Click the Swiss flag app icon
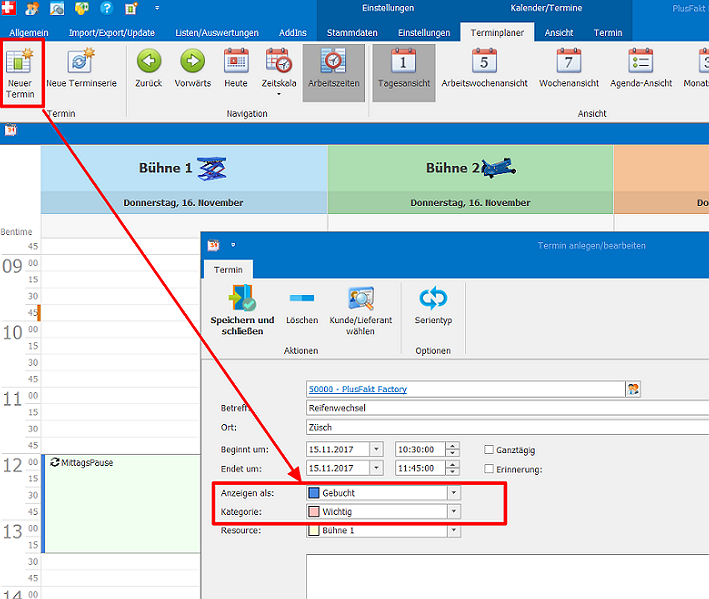The image size is (709, 599). (x=8, y=8)
